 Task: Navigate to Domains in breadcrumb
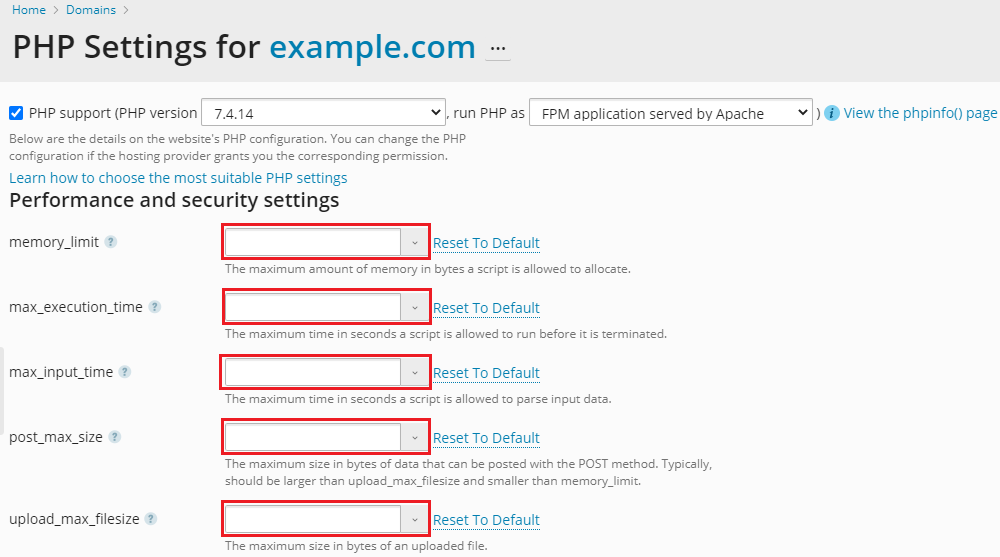(90, 10)
